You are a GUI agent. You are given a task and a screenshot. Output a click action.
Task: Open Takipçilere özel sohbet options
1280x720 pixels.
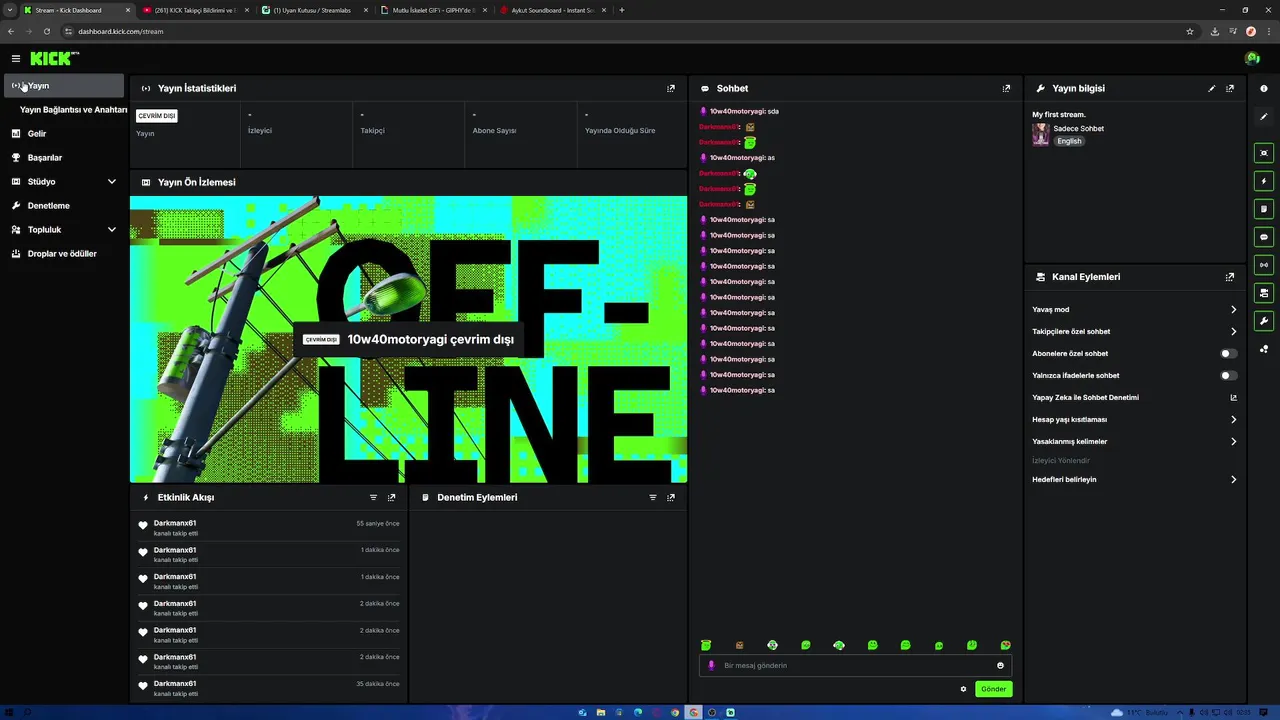[1135, 332]
